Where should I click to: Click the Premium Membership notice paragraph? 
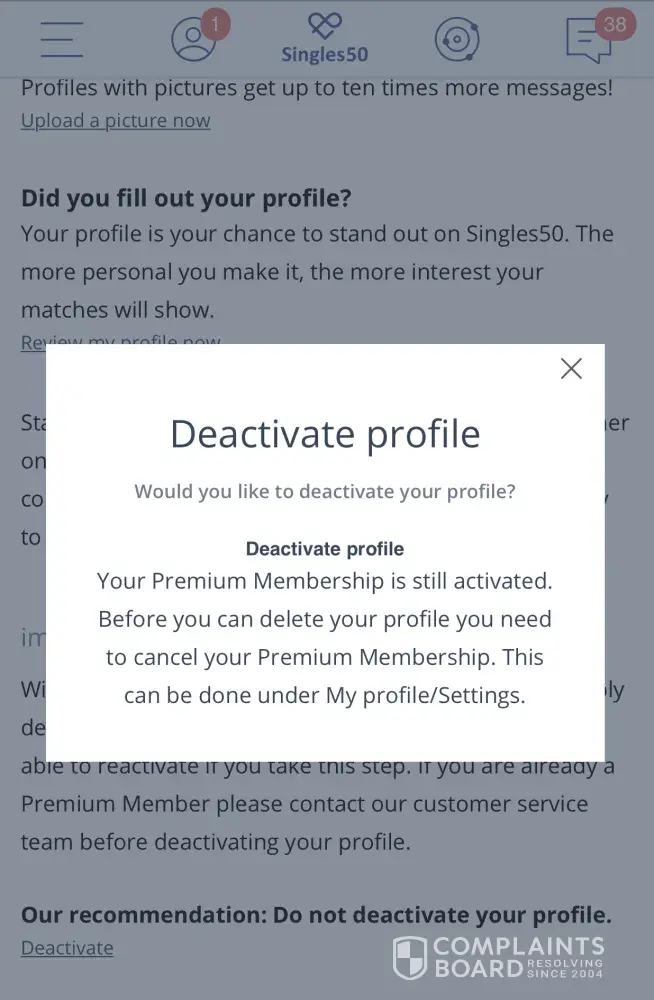[325, 638]
